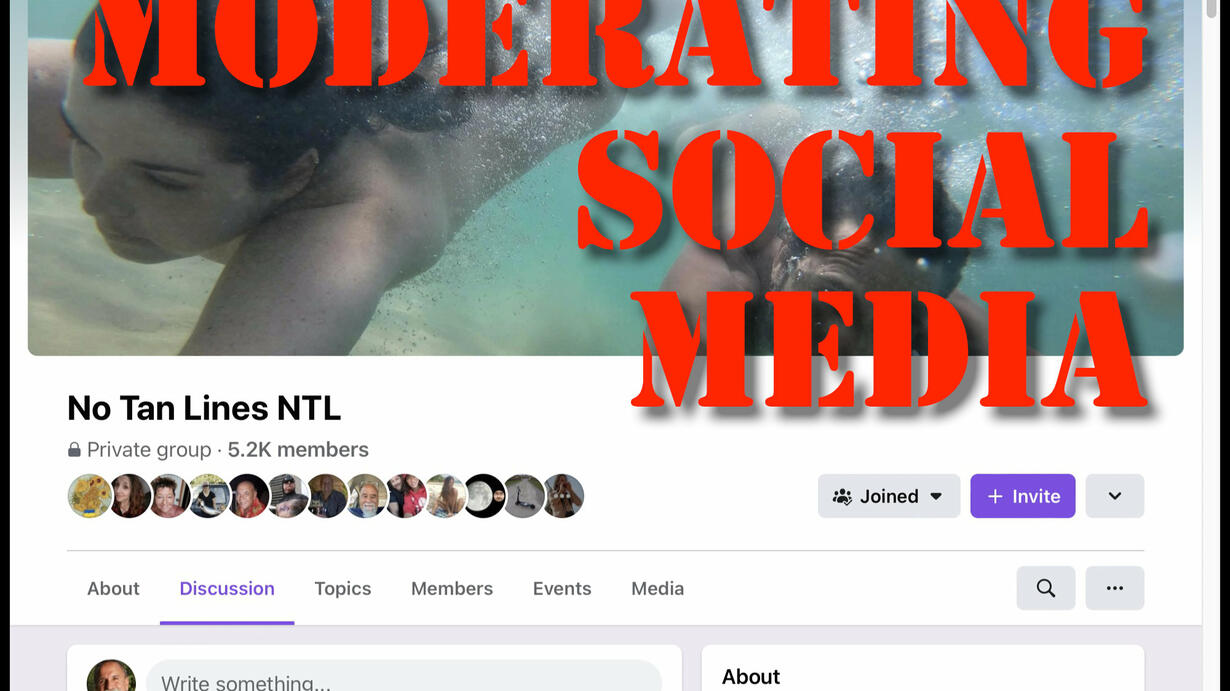Select the Discussion tab

[227, 589]
